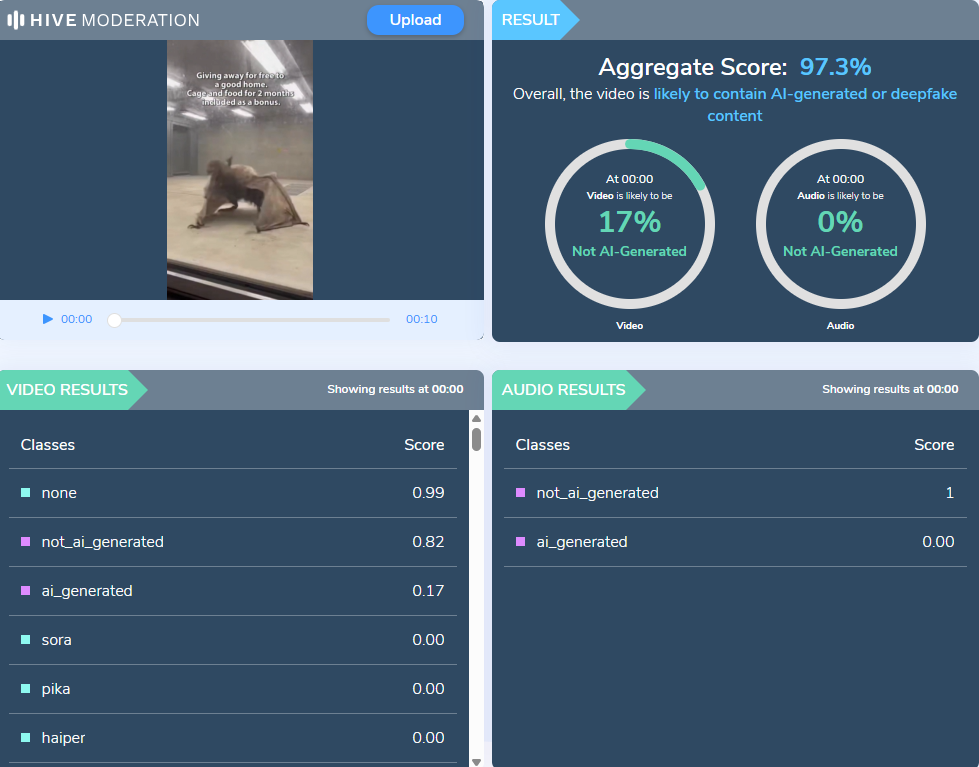
Task: Click the video ai_generated class marker
Action: (25, 591)
